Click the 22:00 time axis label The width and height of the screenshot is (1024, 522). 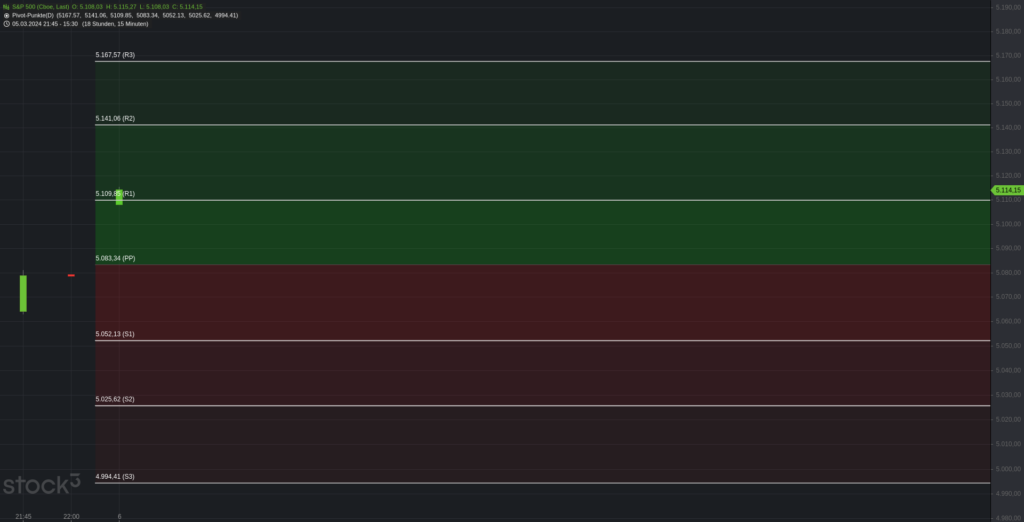click(71, 516)
